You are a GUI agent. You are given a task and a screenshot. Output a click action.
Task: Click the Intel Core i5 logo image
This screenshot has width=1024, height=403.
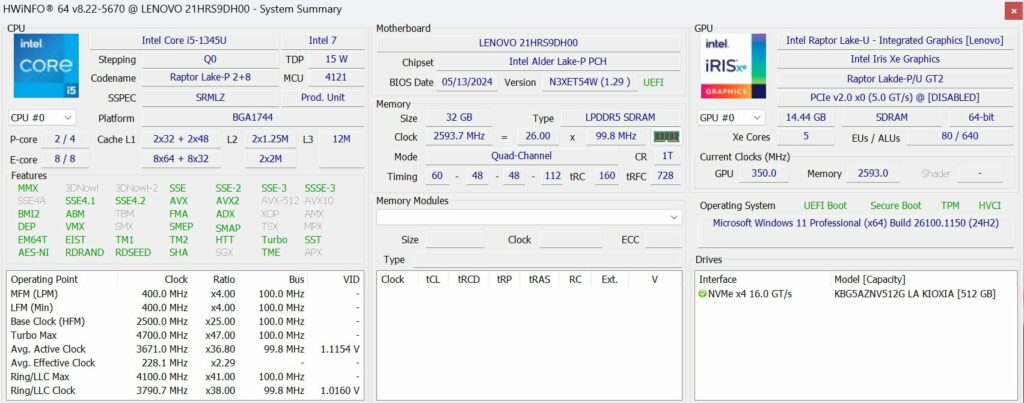point(46,66)
